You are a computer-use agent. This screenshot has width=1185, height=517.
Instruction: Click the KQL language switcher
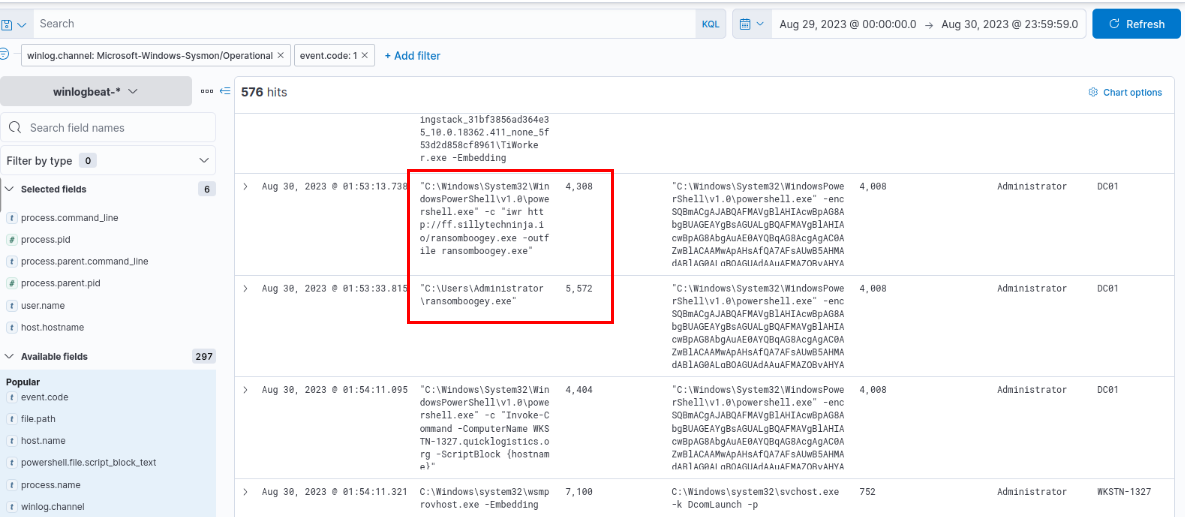coord(710,24)
